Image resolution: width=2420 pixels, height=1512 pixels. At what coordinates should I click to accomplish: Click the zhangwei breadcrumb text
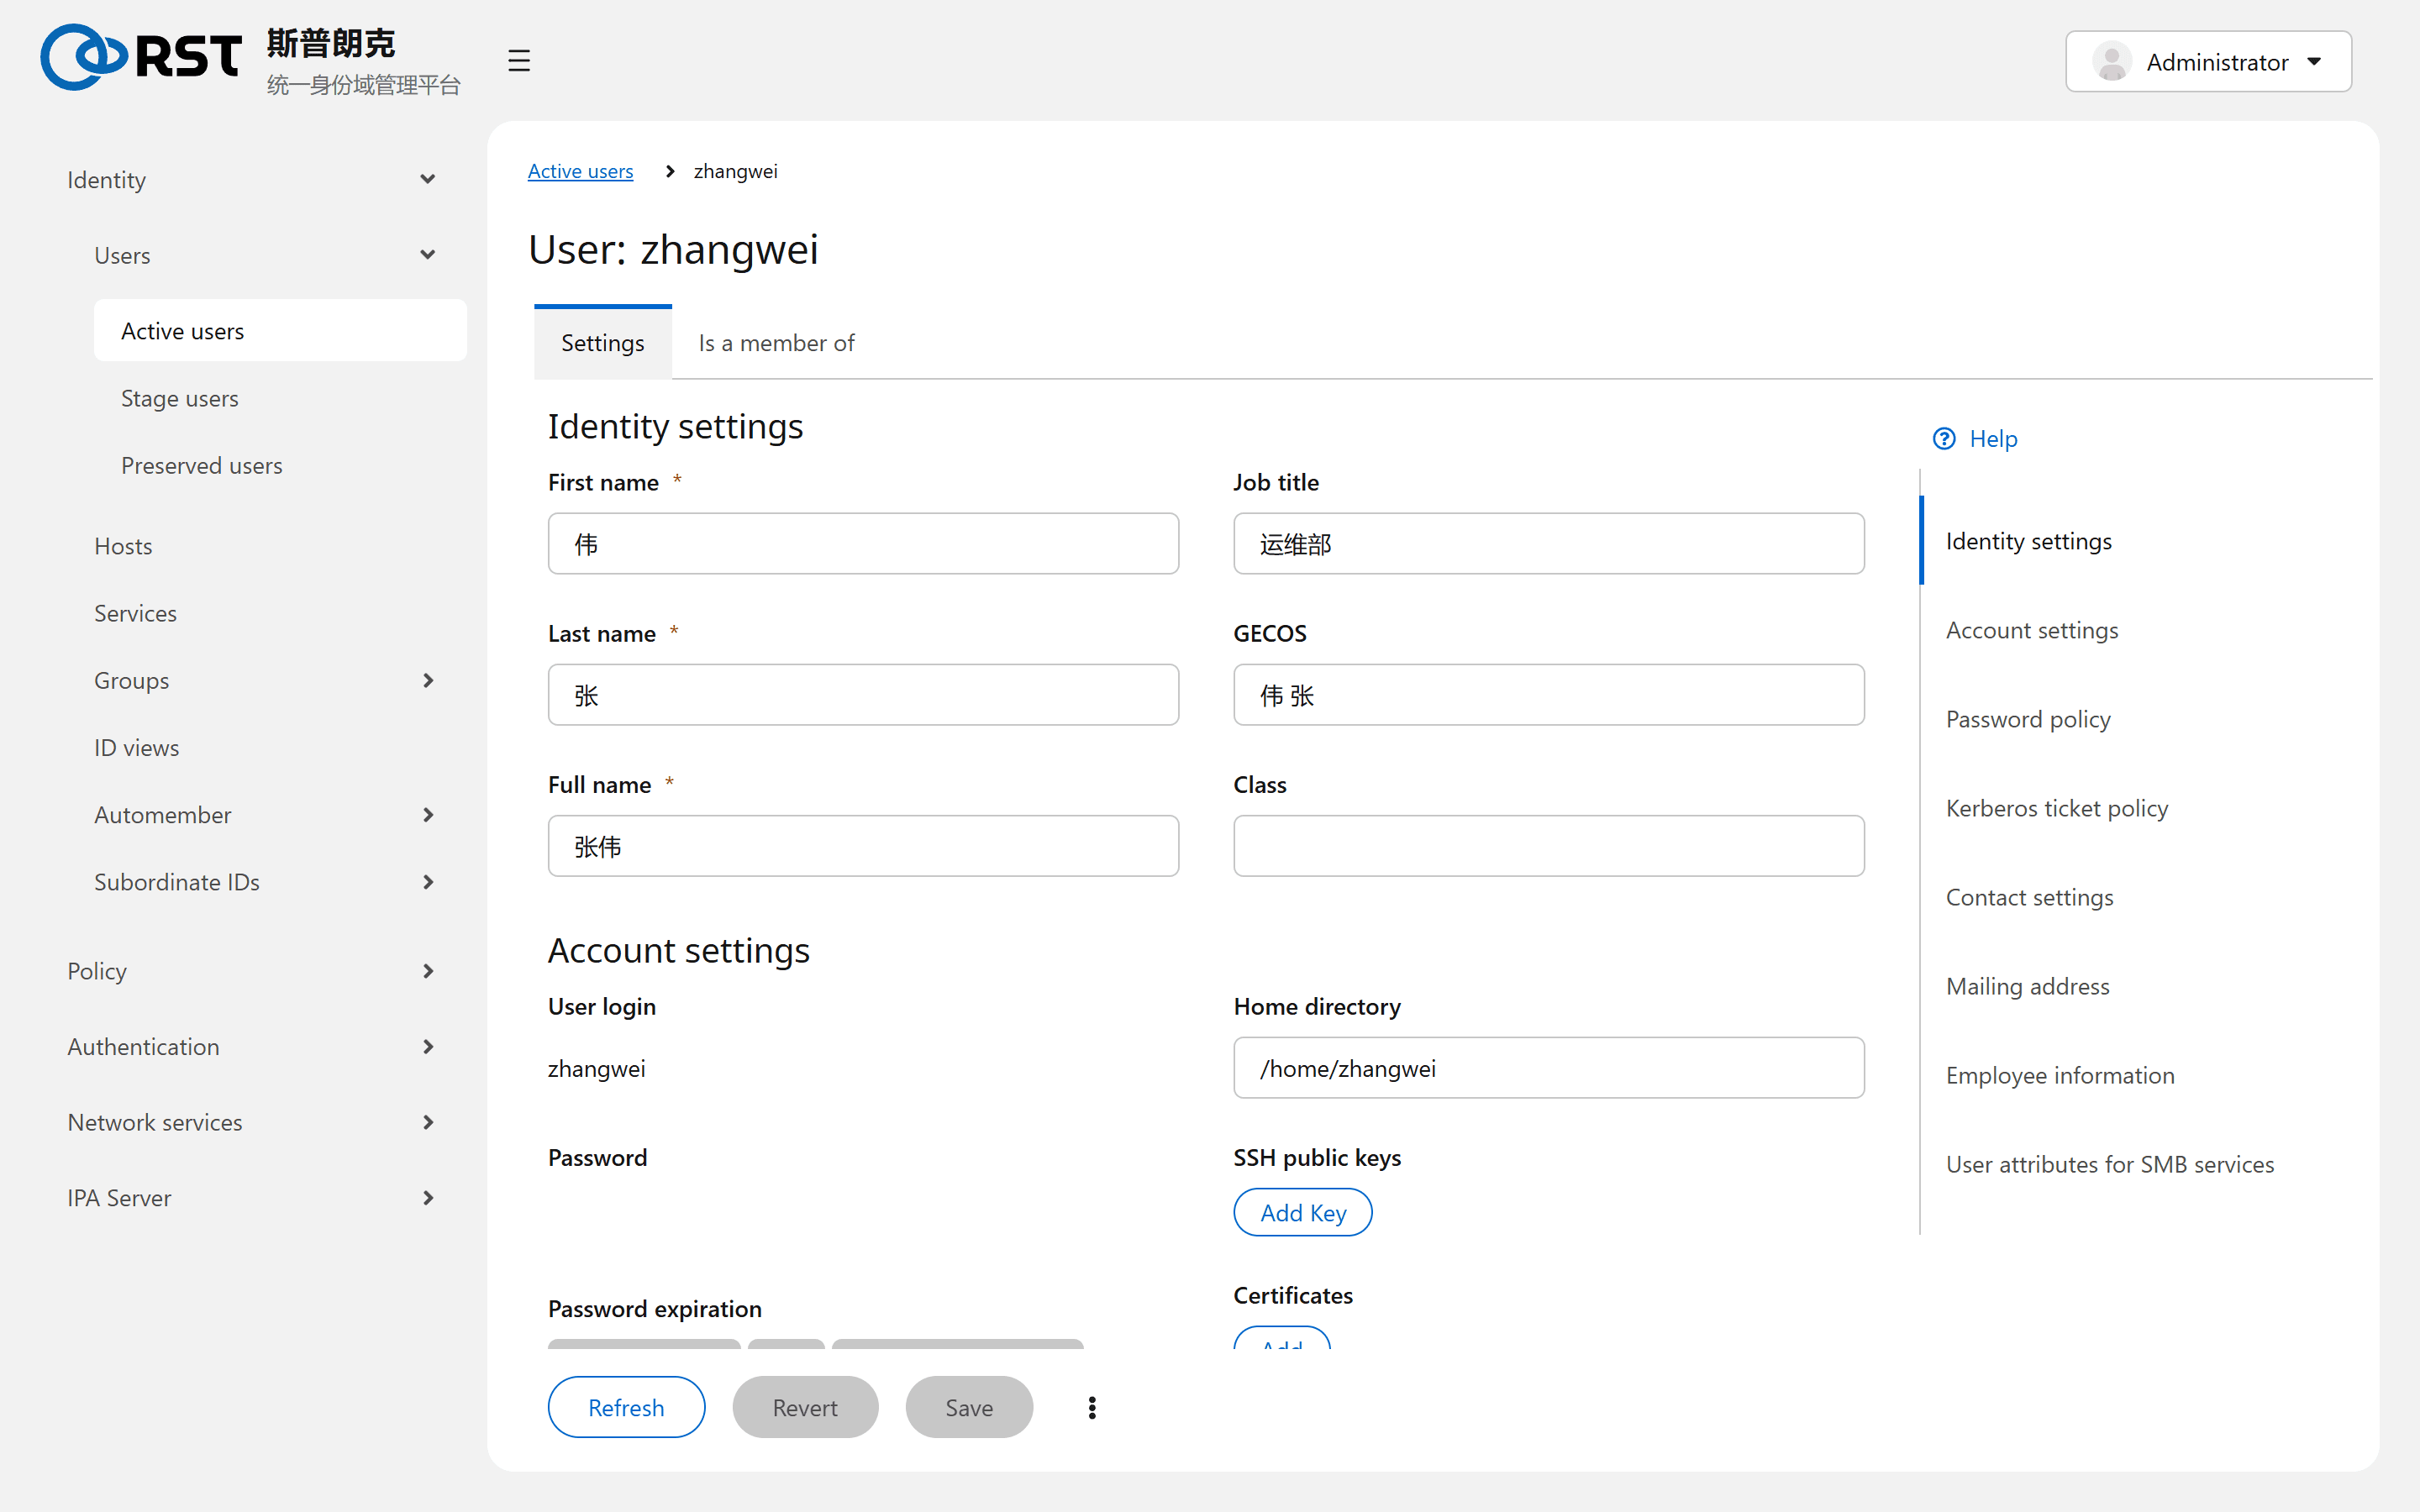pyautogui.click(x=735, y=171)
